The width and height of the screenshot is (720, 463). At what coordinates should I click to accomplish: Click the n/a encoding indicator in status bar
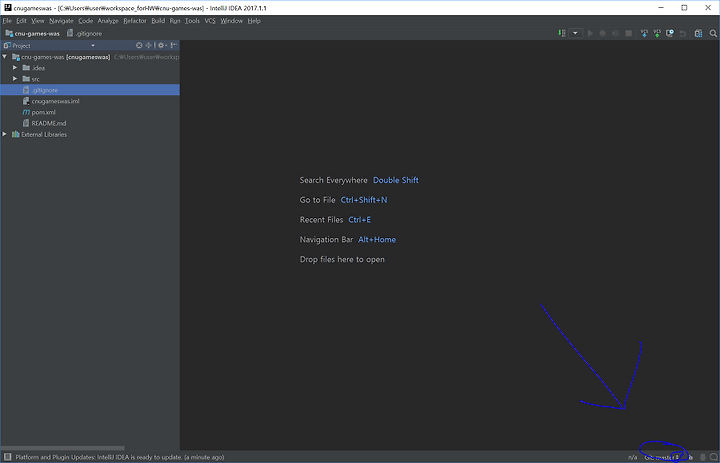(633, 457)
